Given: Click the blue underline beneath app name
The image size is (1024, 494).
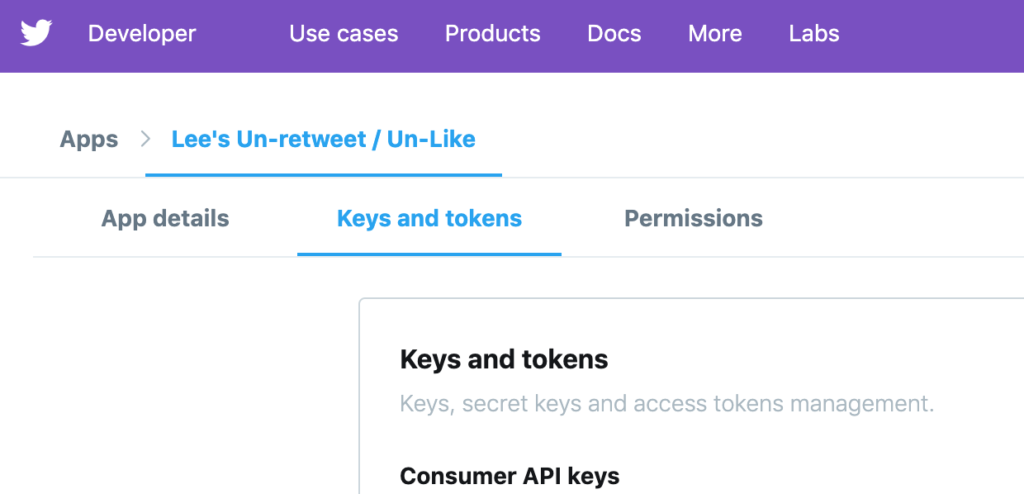Looking at the screenshot, I should [323, 175].
